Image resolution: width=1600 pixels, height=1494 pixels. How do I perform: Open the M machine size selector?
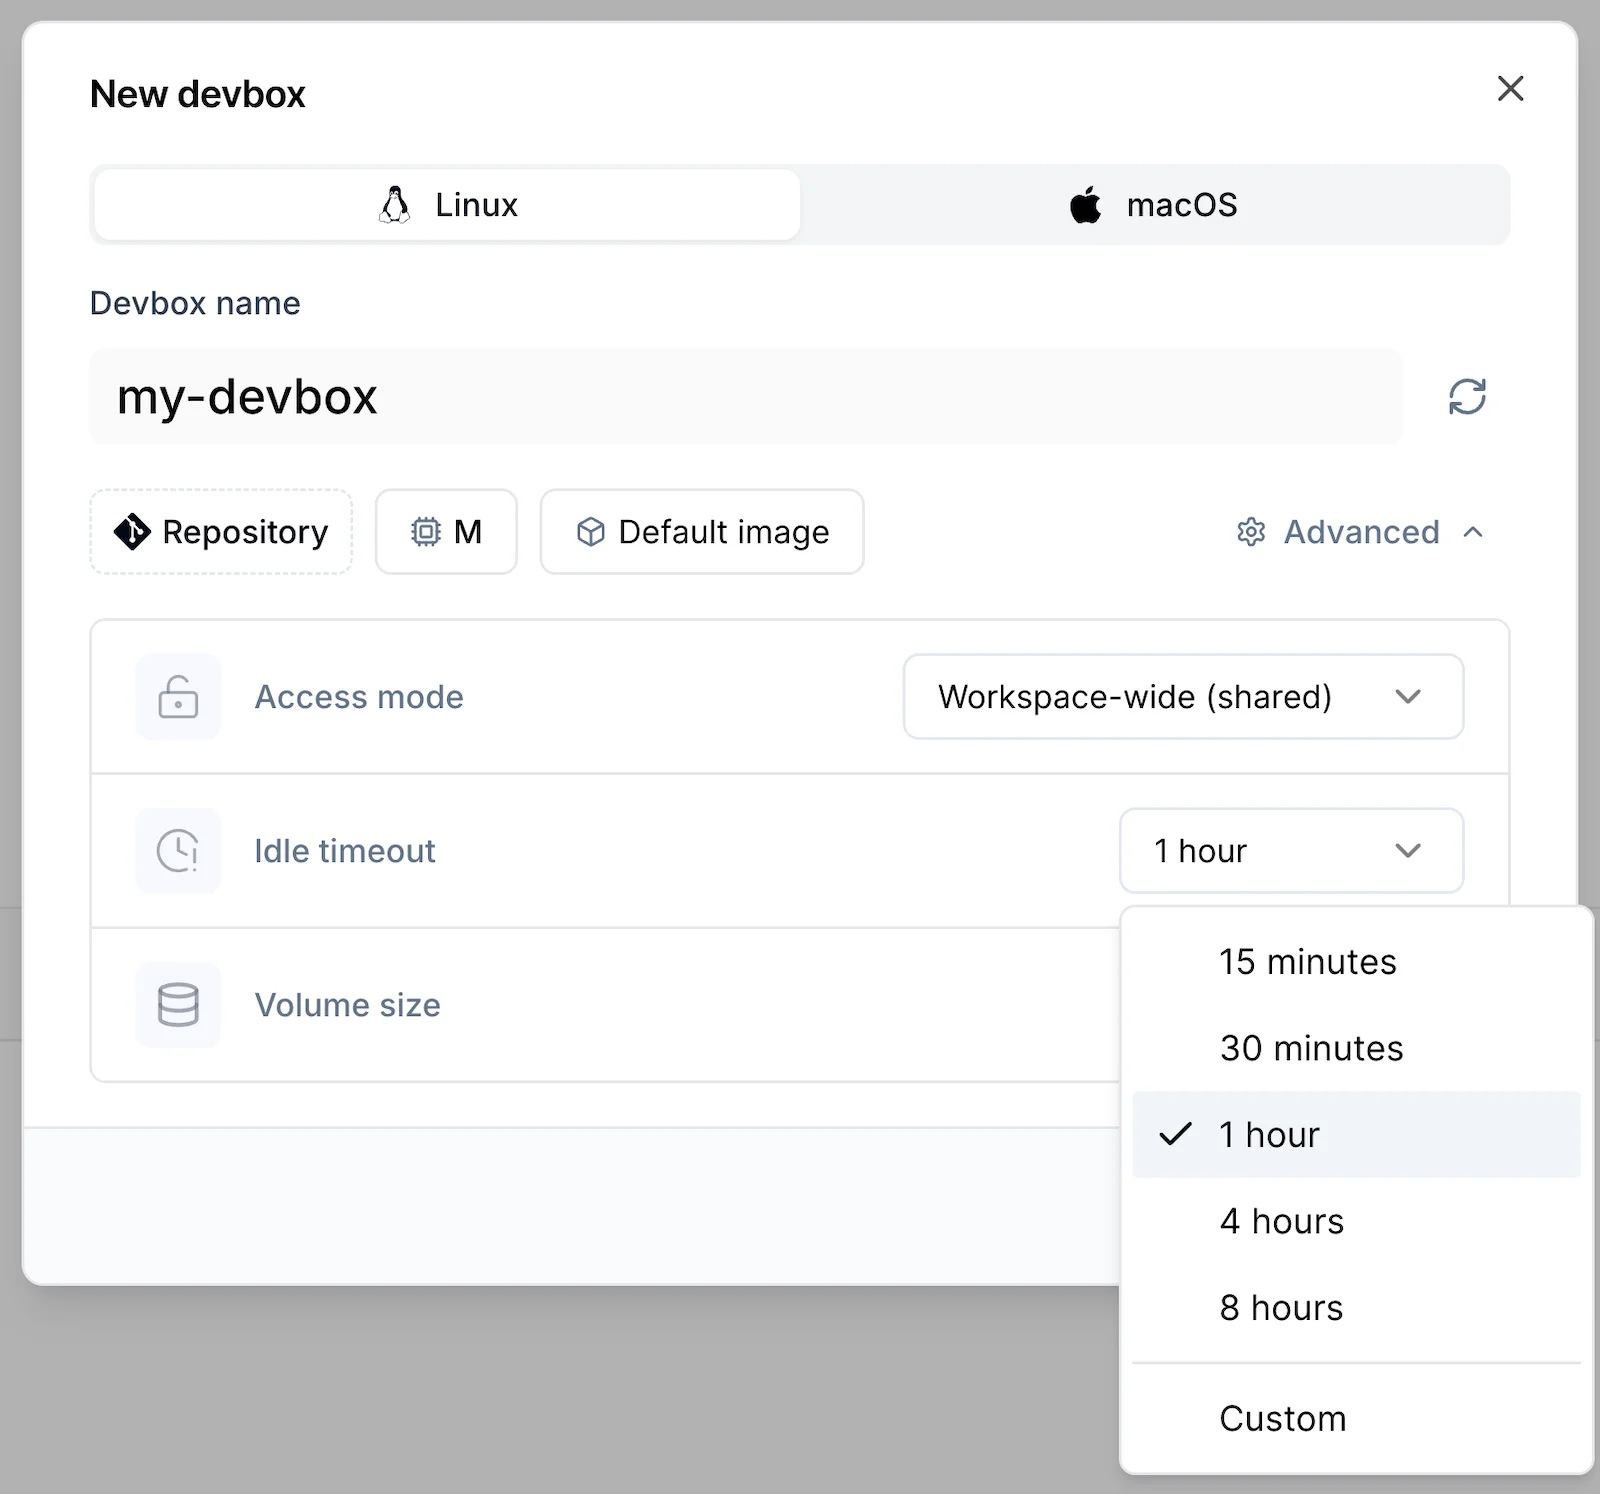446,532
